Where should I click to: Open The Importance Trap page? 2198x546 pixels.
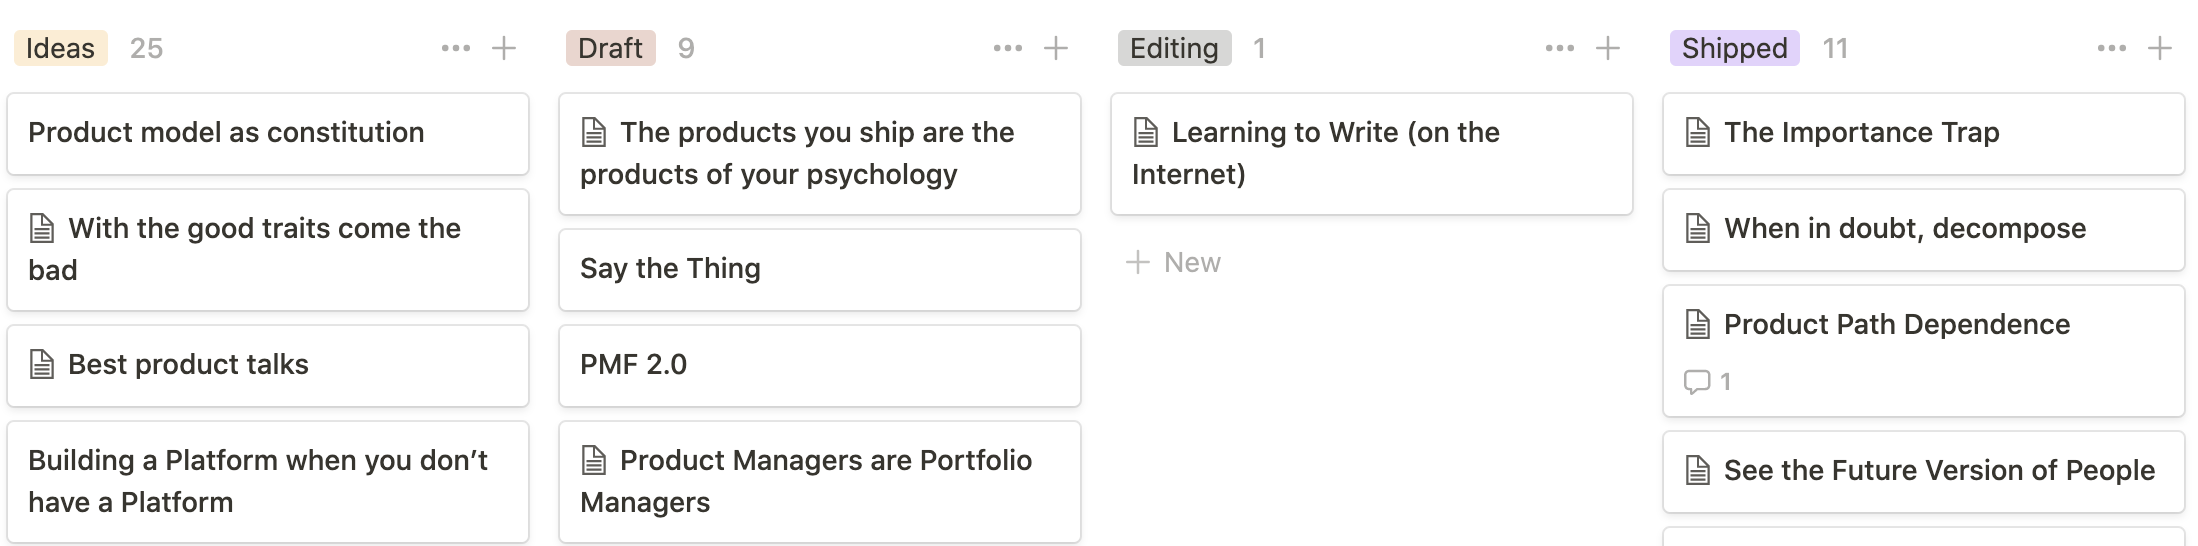1924,133
